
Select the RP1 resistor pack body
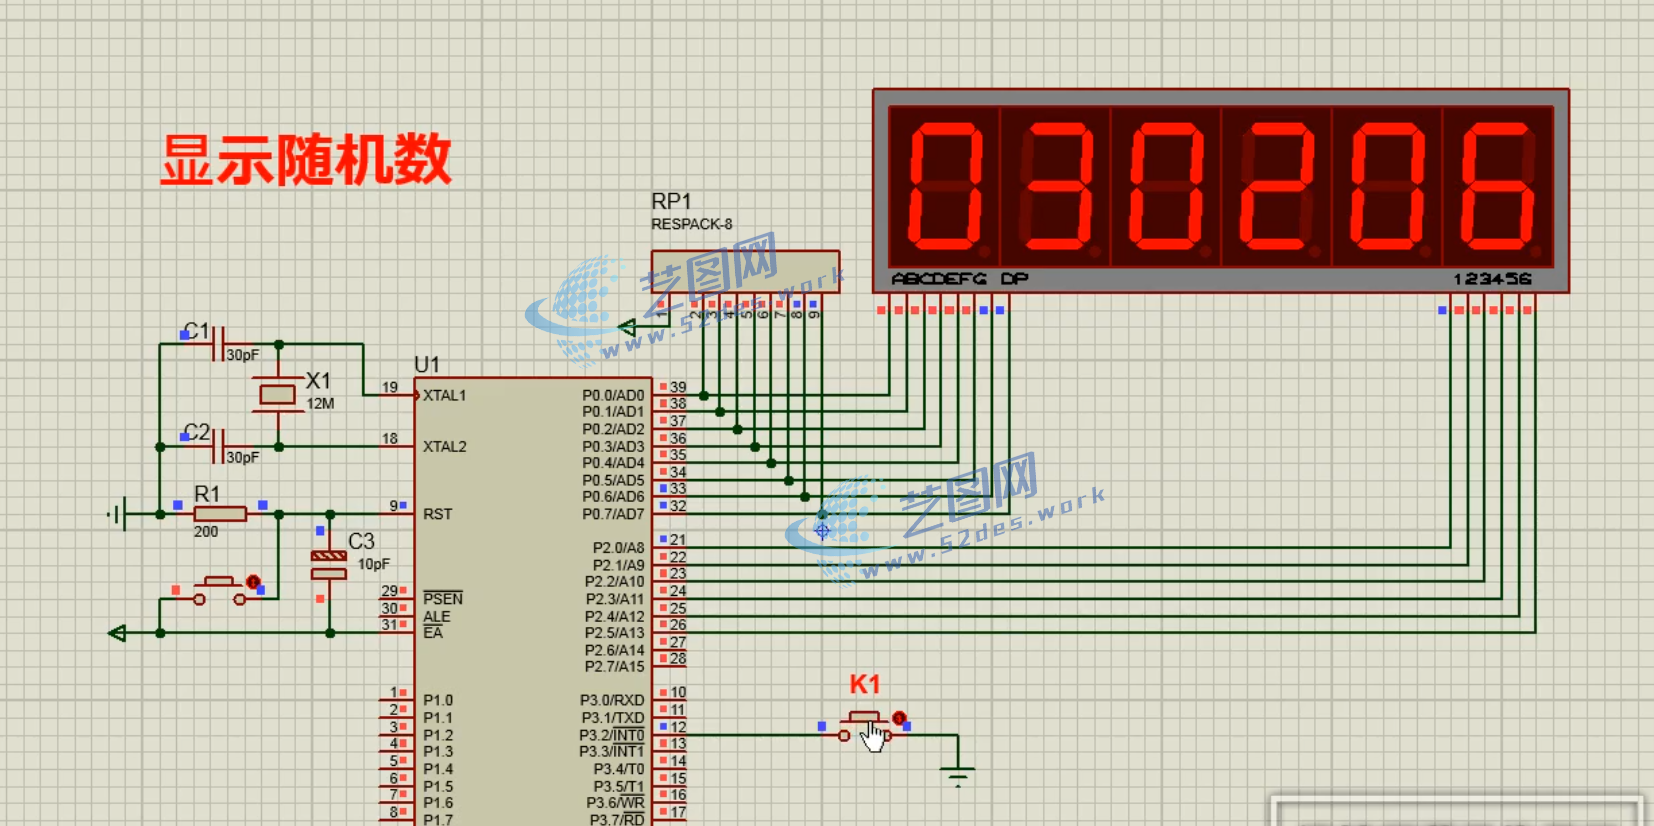point(745,272)
